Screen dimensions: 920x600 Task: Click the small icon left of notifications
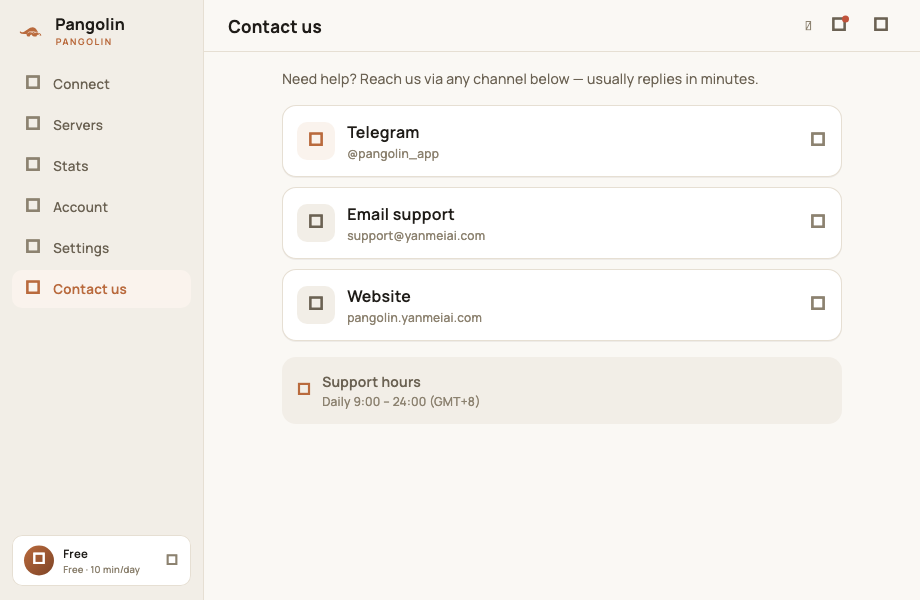(x=808, y=25)
